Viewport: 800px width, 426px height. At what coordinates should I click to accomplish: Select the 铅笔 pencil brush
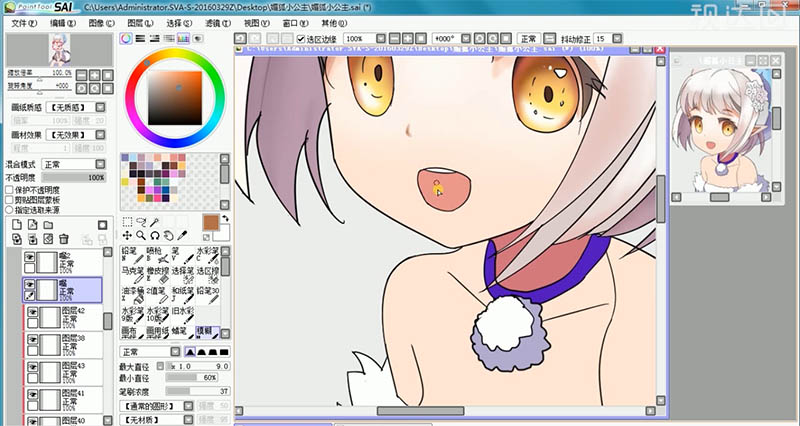132,255
